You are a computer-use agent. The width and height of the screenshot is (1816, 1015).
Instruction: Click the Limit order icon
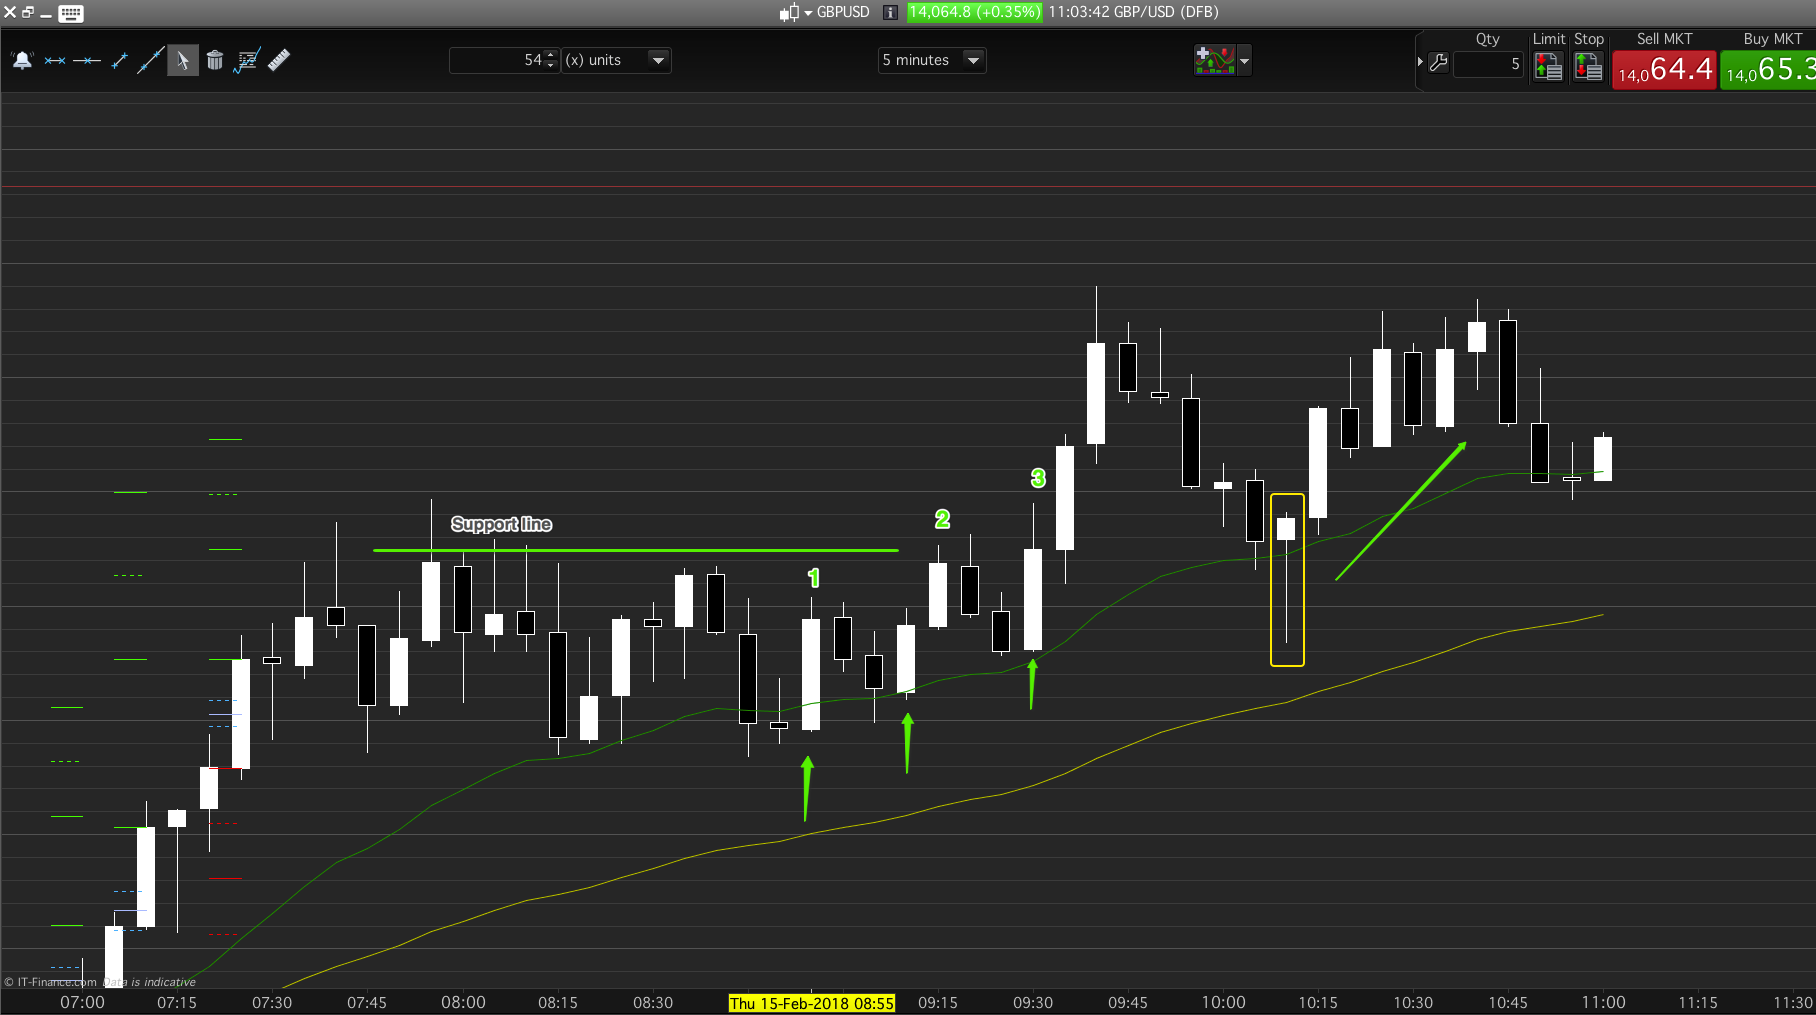tap(1548, 66)
